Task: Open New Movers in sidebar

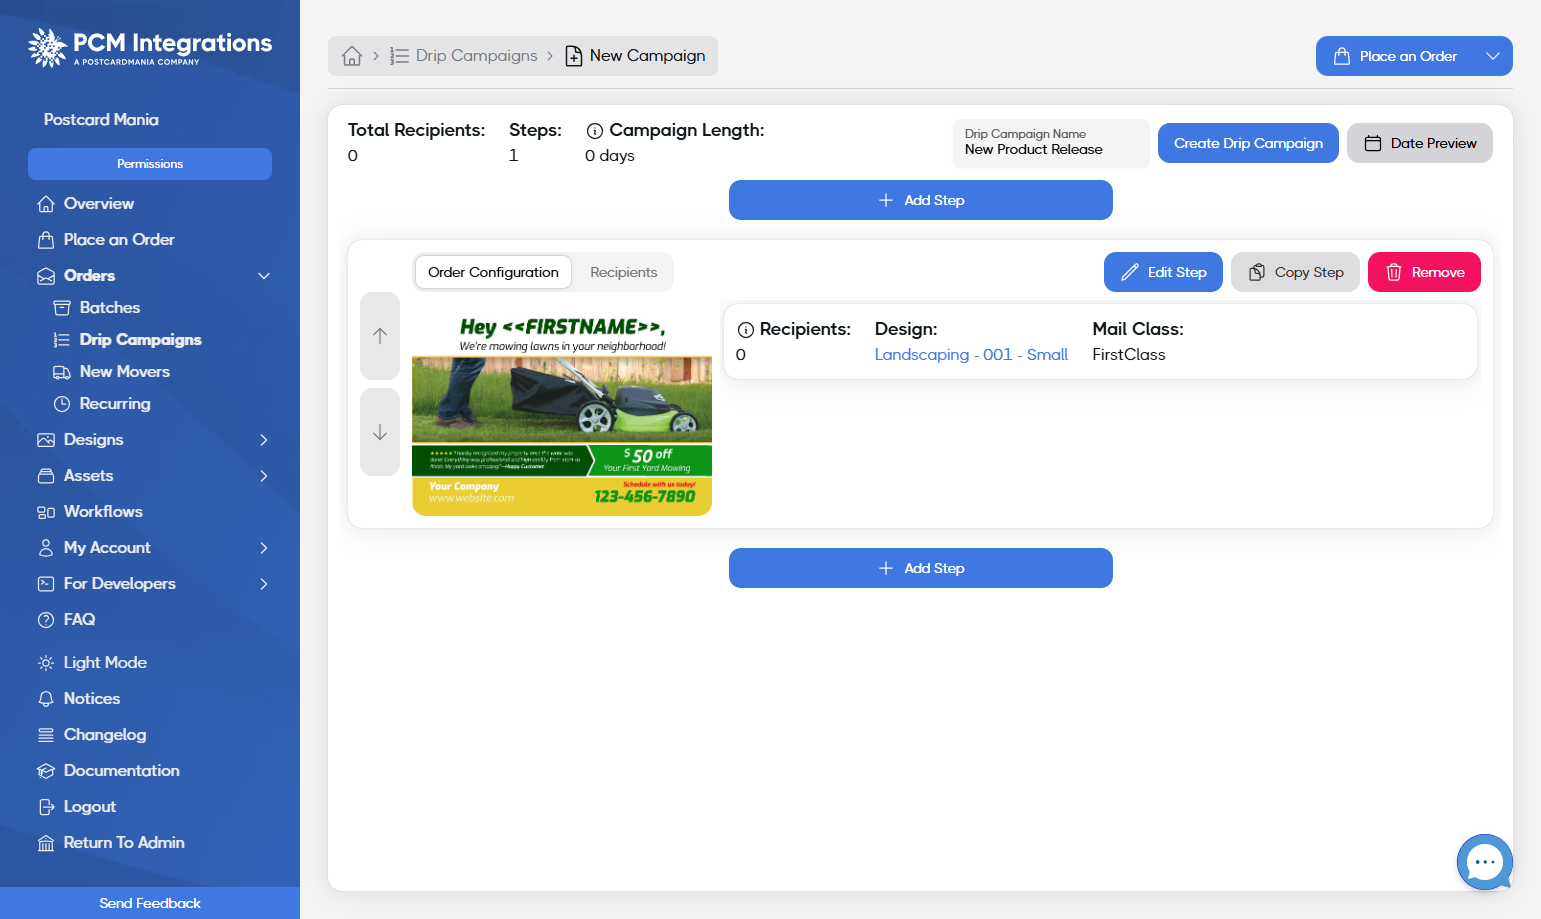Action: 111,372
